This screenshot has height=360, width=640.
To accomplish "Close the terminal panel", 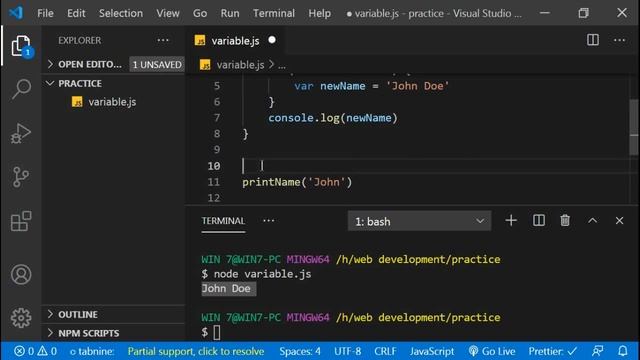I will coord(619,220).
